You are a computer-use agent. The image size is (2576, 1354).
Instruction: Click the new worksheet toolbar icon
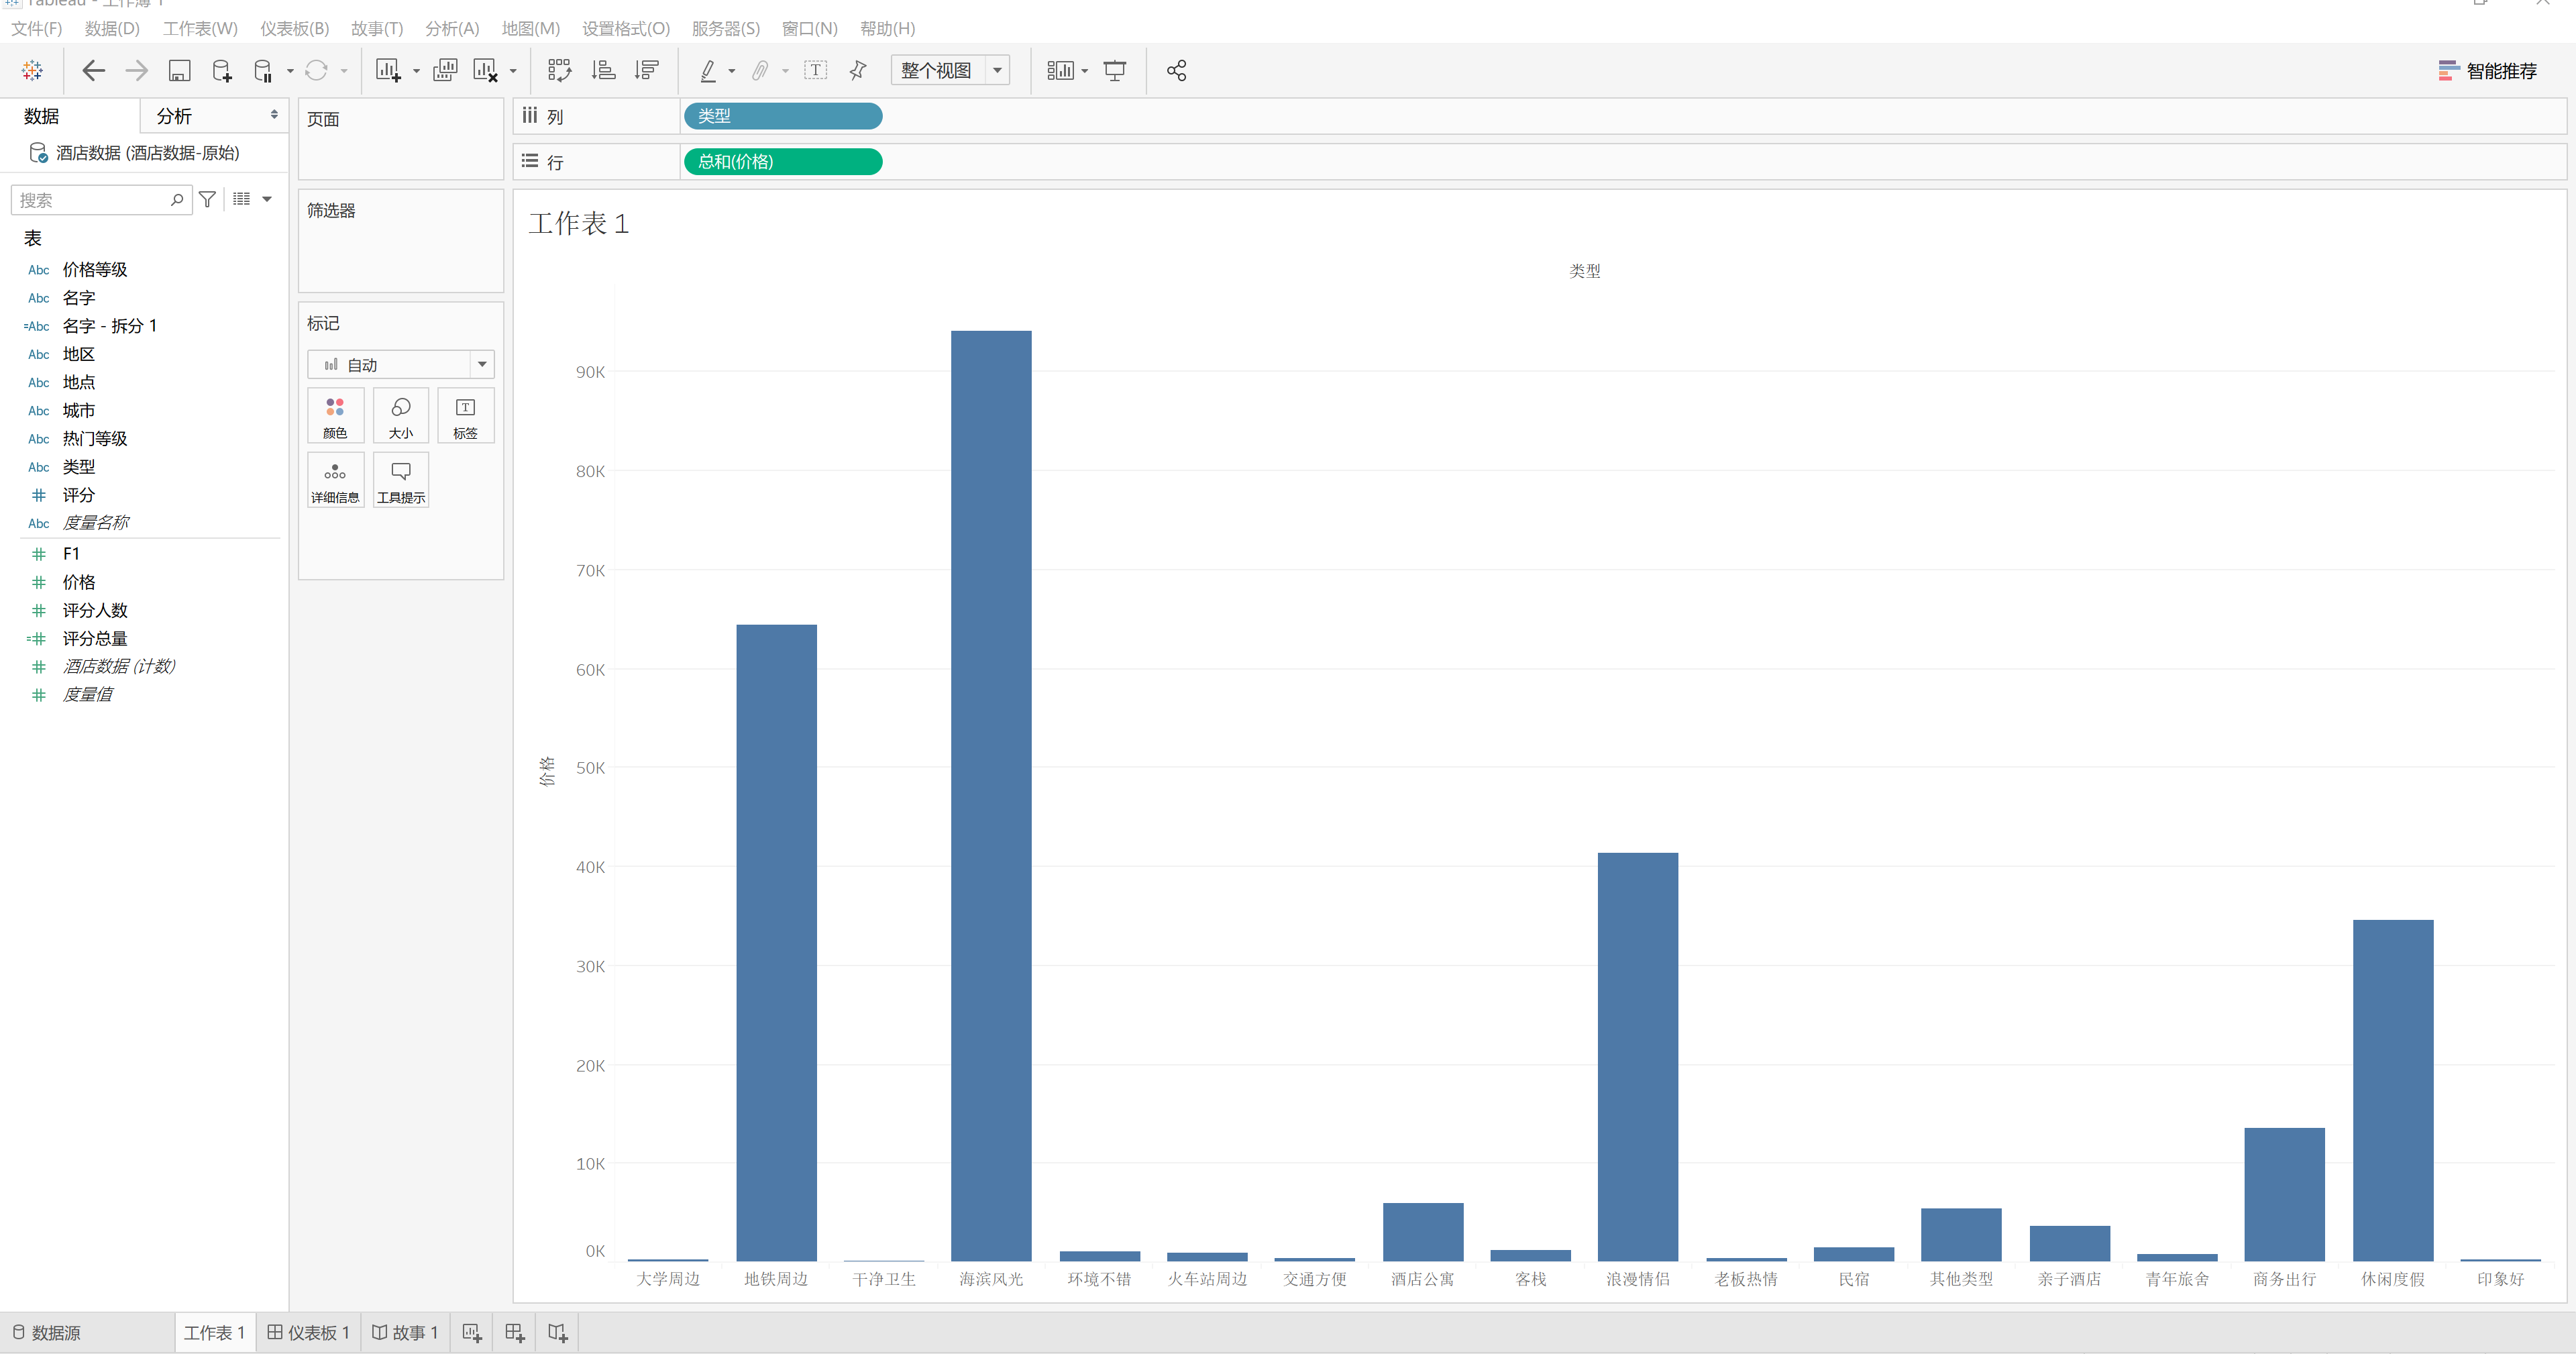point(388,70)
